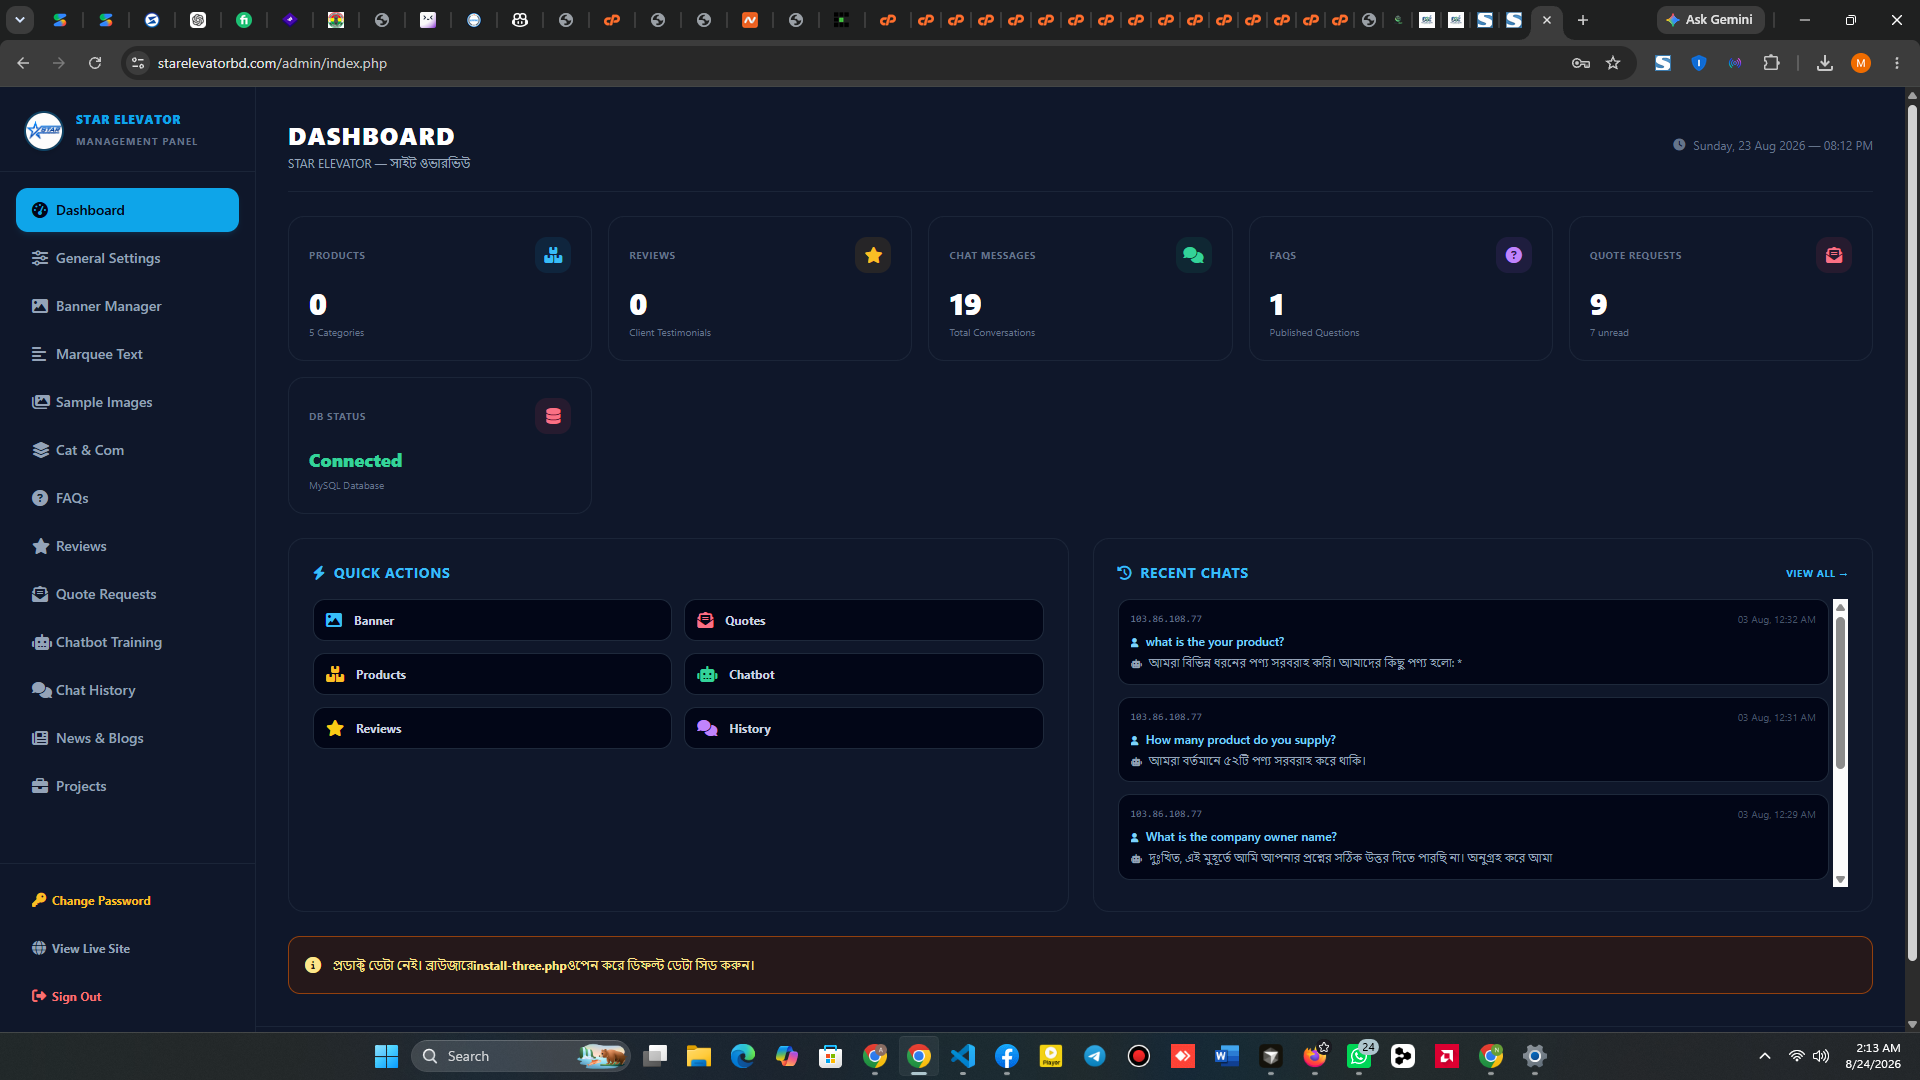Reload the page in browser
Image resolution: width=1920 pixels, height=1080 pixels.
95,63
